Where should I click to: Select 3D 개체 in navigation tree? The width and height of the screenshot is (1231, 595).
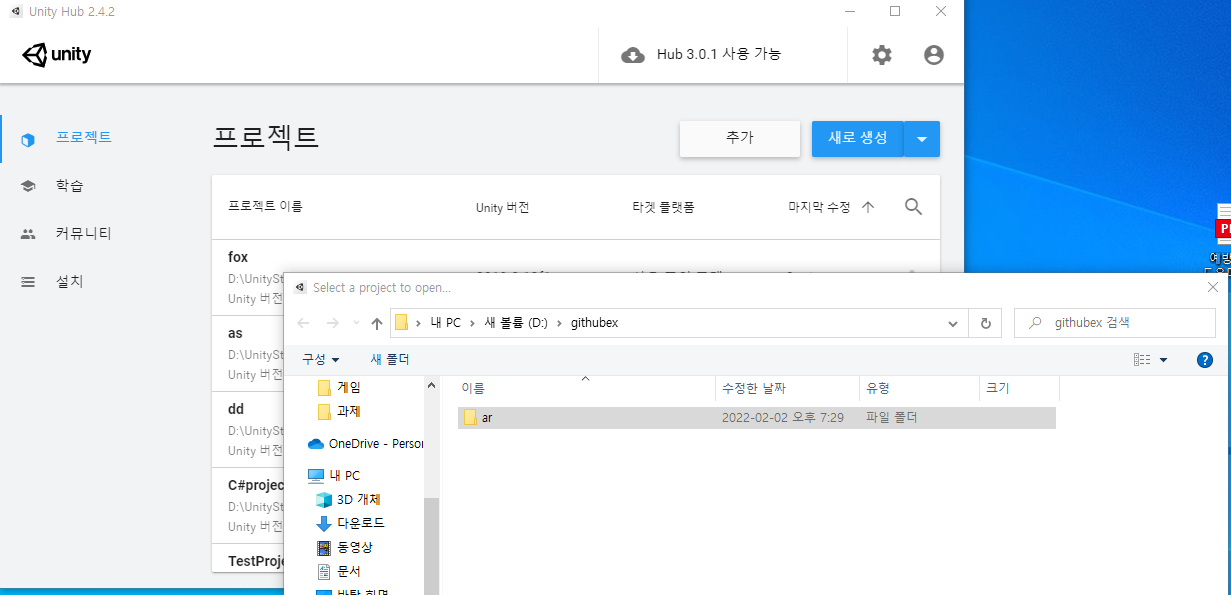tap(348, 500)
